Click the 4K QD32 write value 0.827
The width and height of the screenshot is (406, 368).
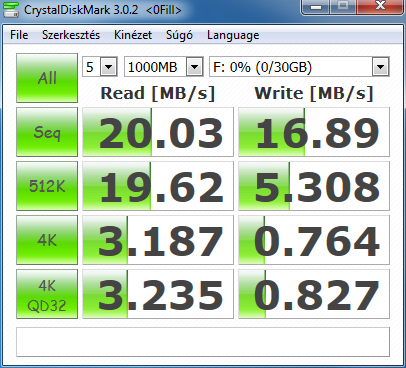(x=314, y=294)
